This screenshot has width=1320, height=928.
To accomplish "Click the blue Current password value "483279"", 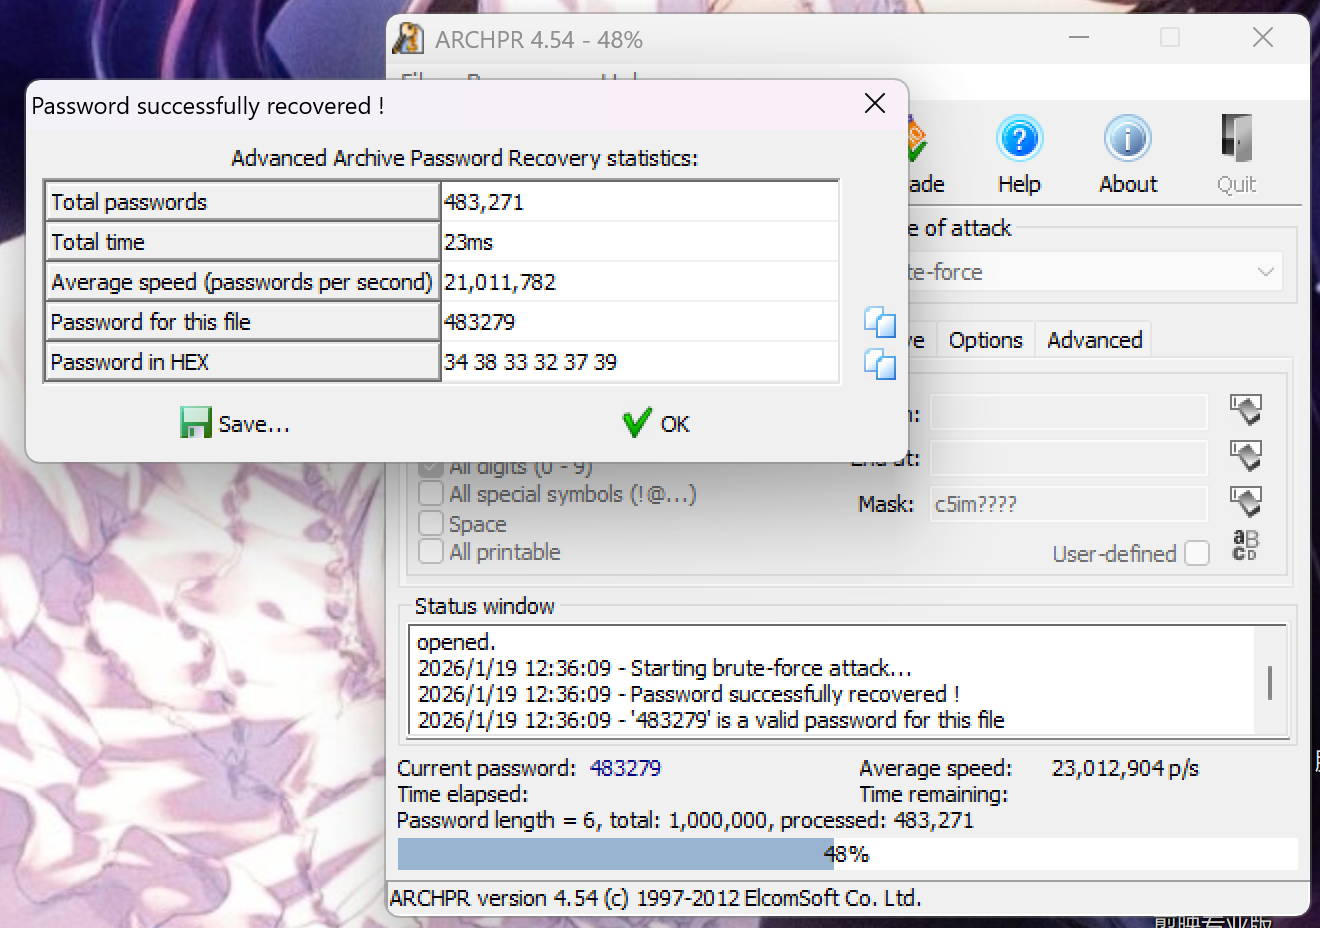I will 625,768.
